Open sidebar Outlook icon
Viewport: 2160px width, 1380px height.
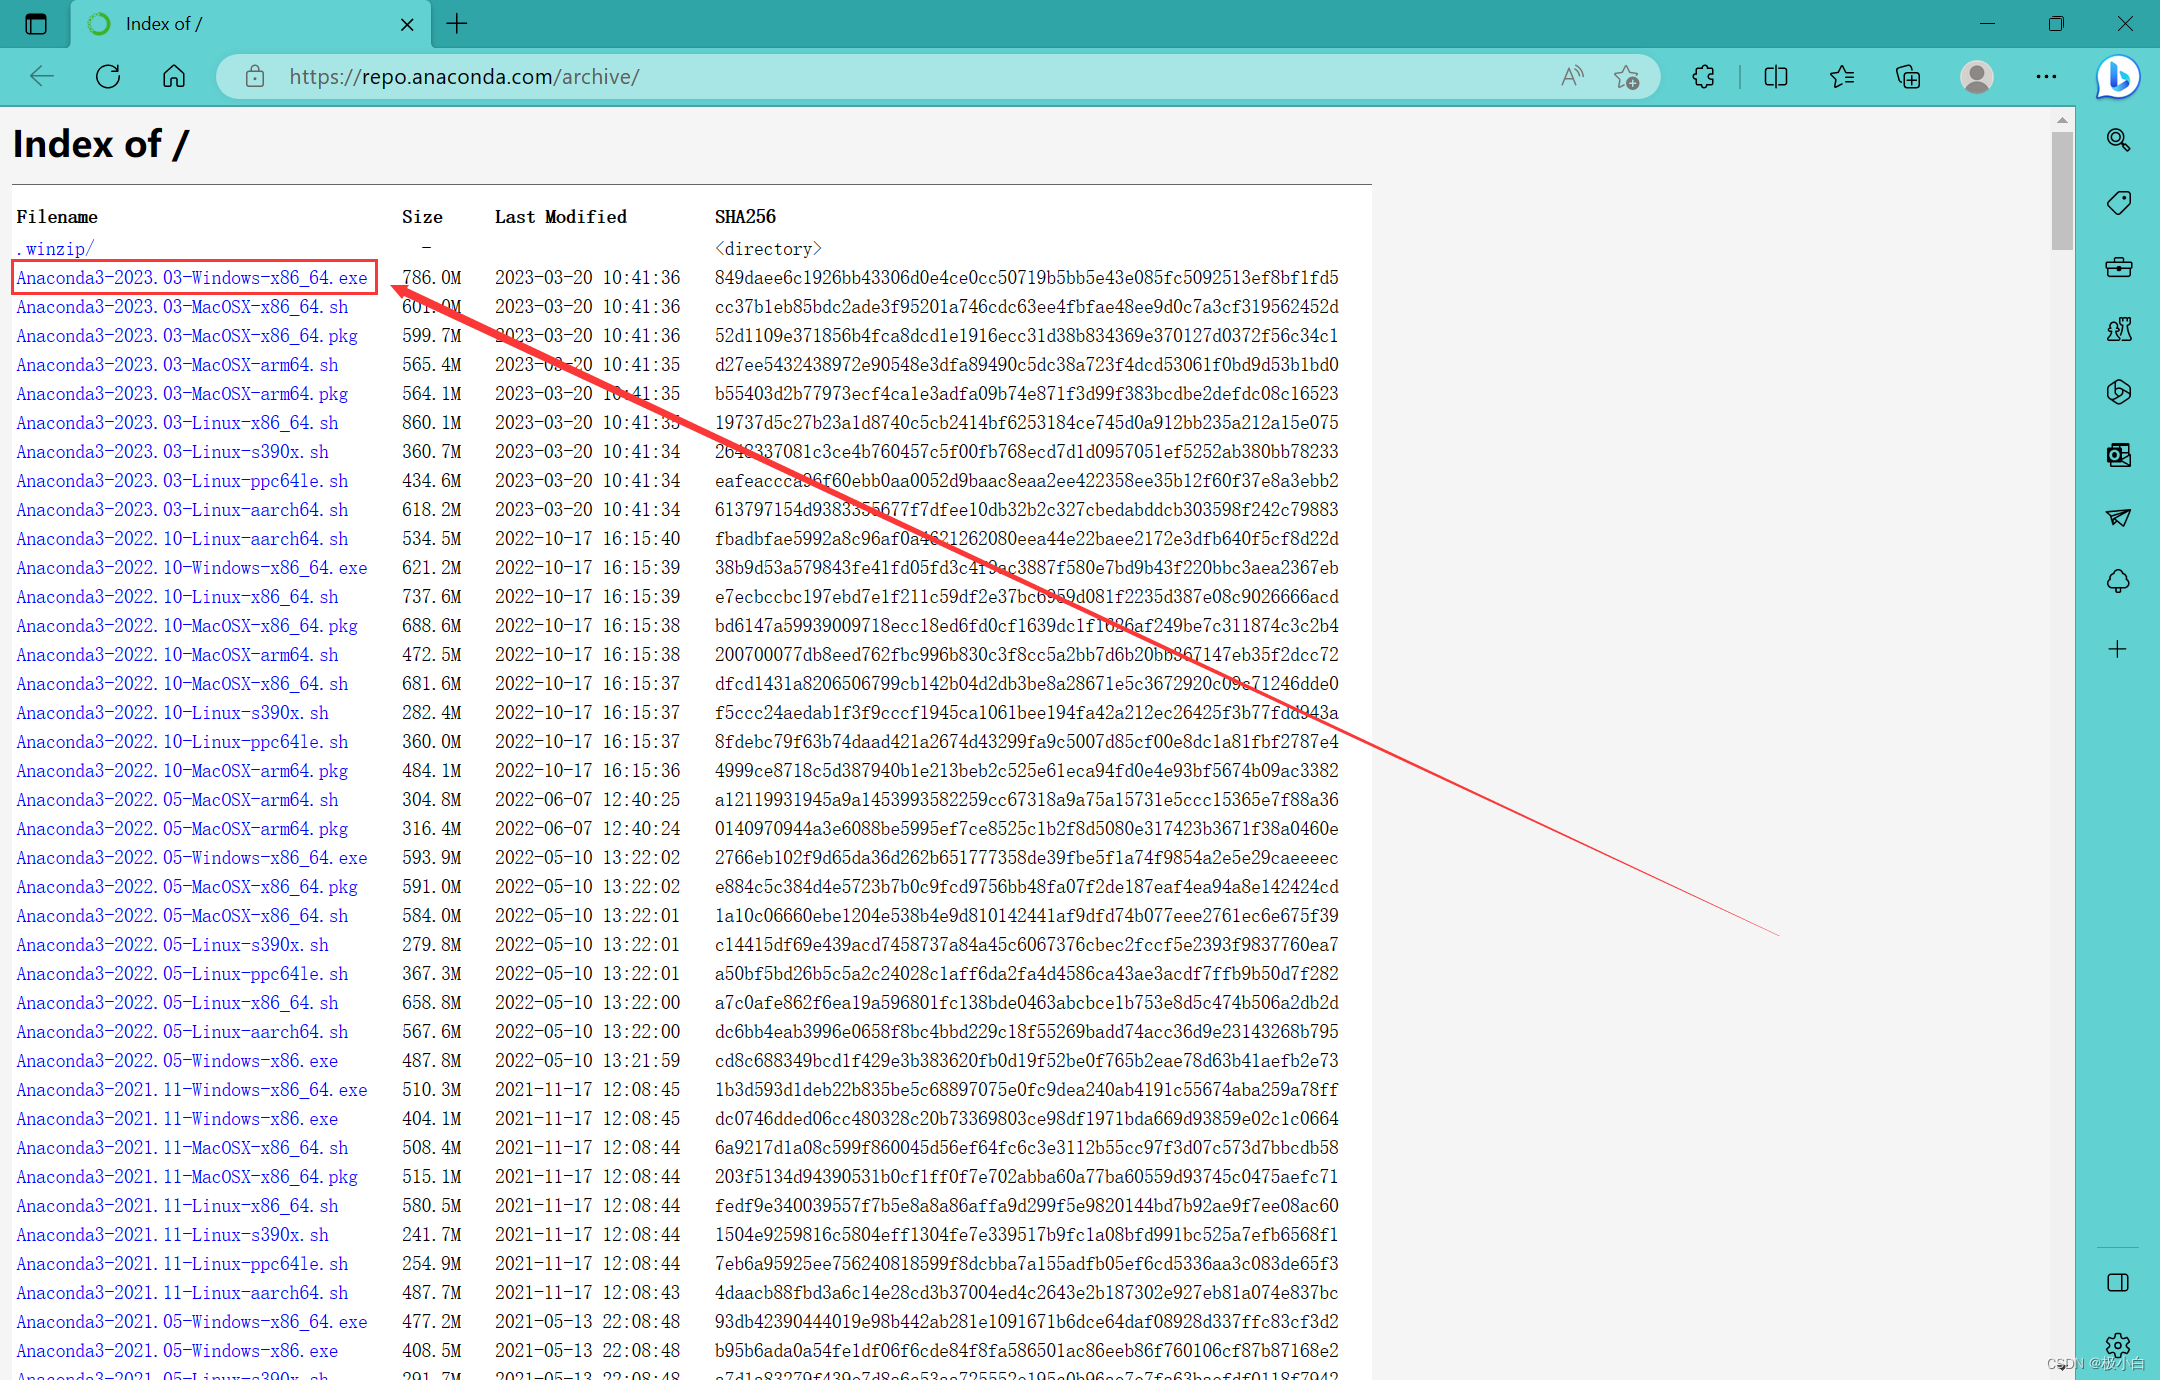[2118, 455]
